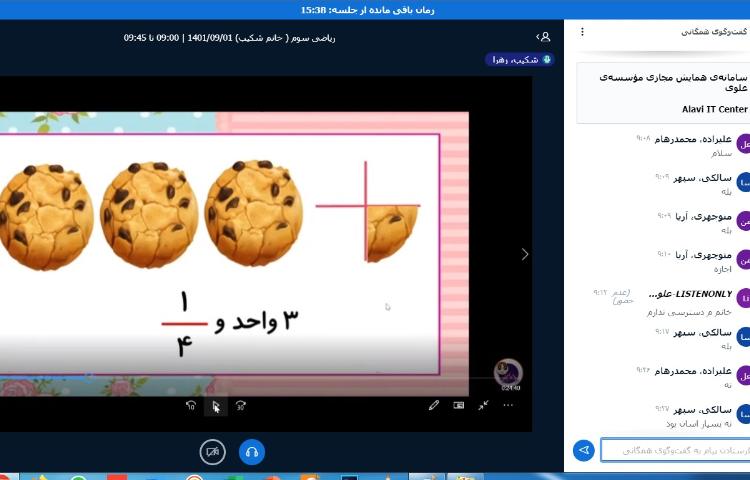This screenshot has height=480, width=750.
Task: Click the headphones listen-only audio button
Action: tap(252, 452)
